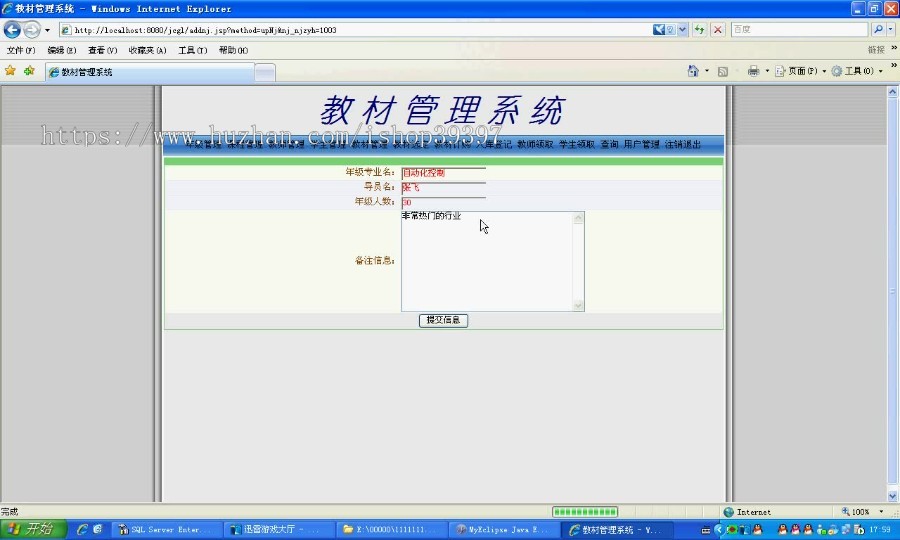
Task: Click the 开始 Start button
Action: click(33, 529)
